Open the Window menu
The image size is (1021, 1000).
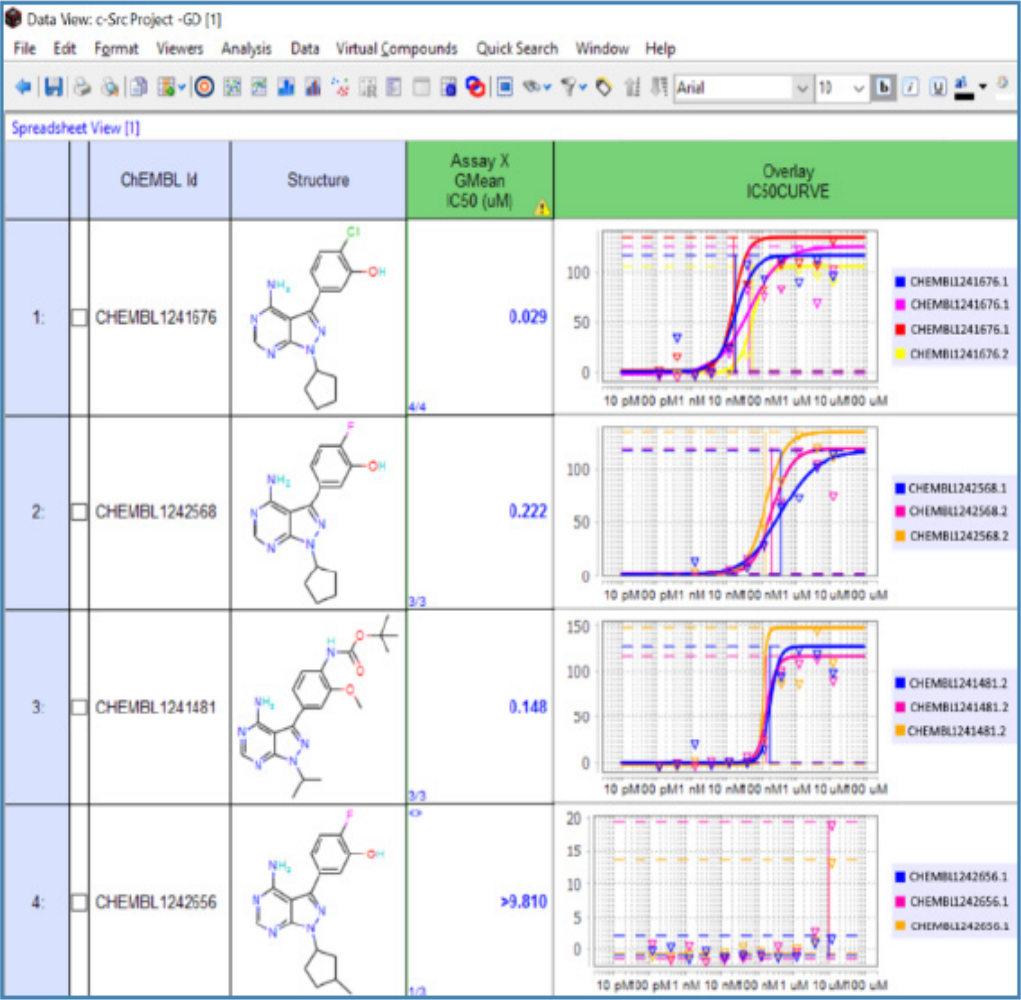coord(602,49)
